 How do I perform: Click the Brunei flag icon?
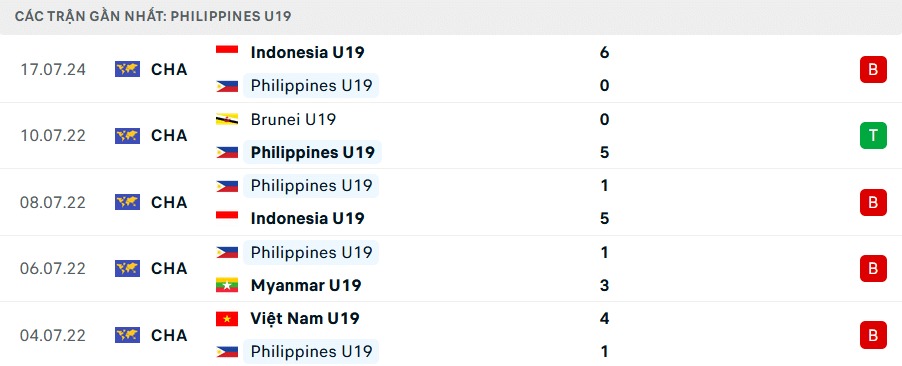tap(227, 120)
